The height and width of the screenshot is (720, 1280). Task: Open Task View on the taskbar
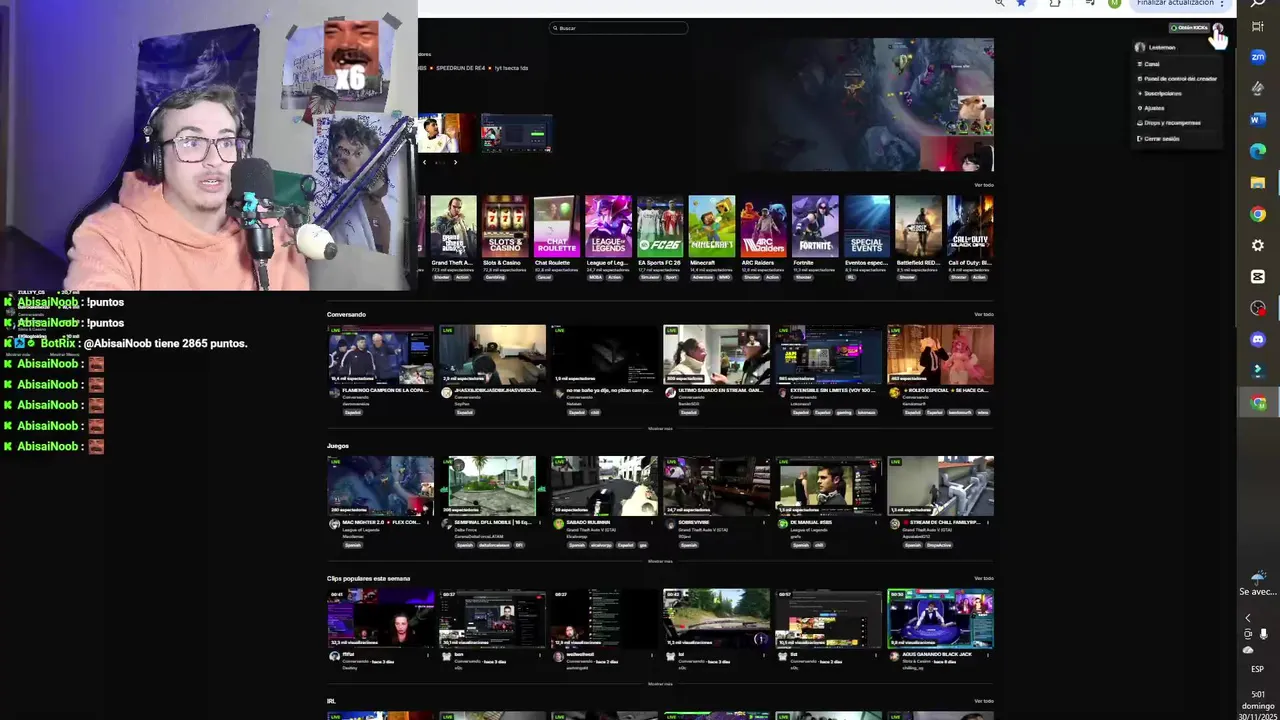[1258, 27]
